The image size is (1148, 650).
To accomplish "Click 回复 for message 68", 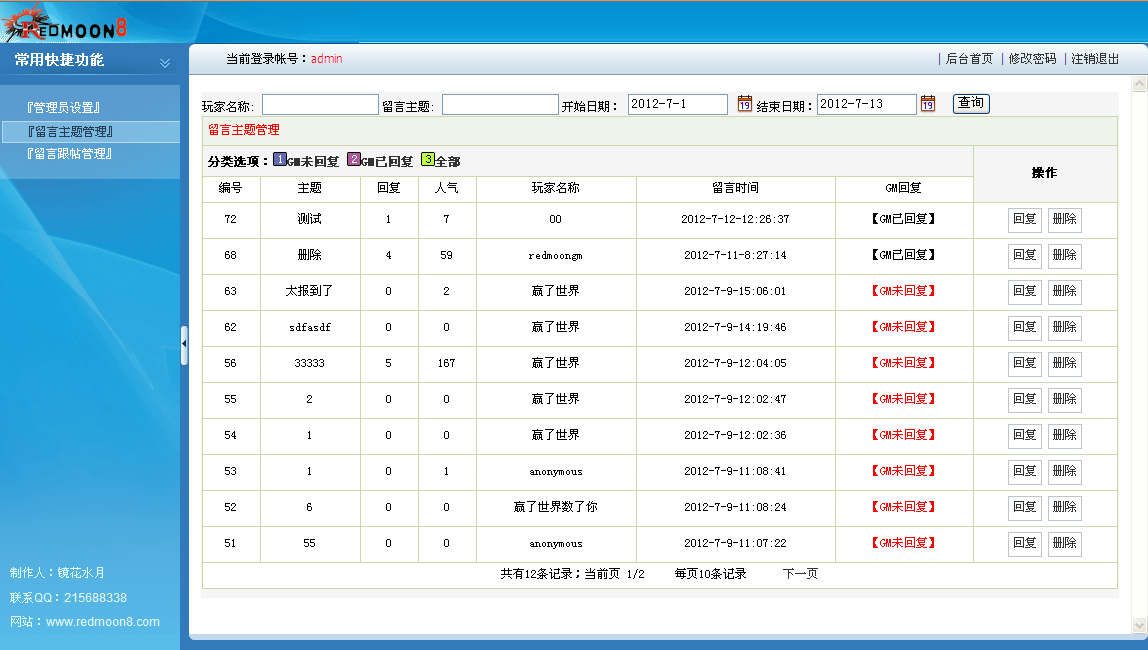I will [1025, 255].
